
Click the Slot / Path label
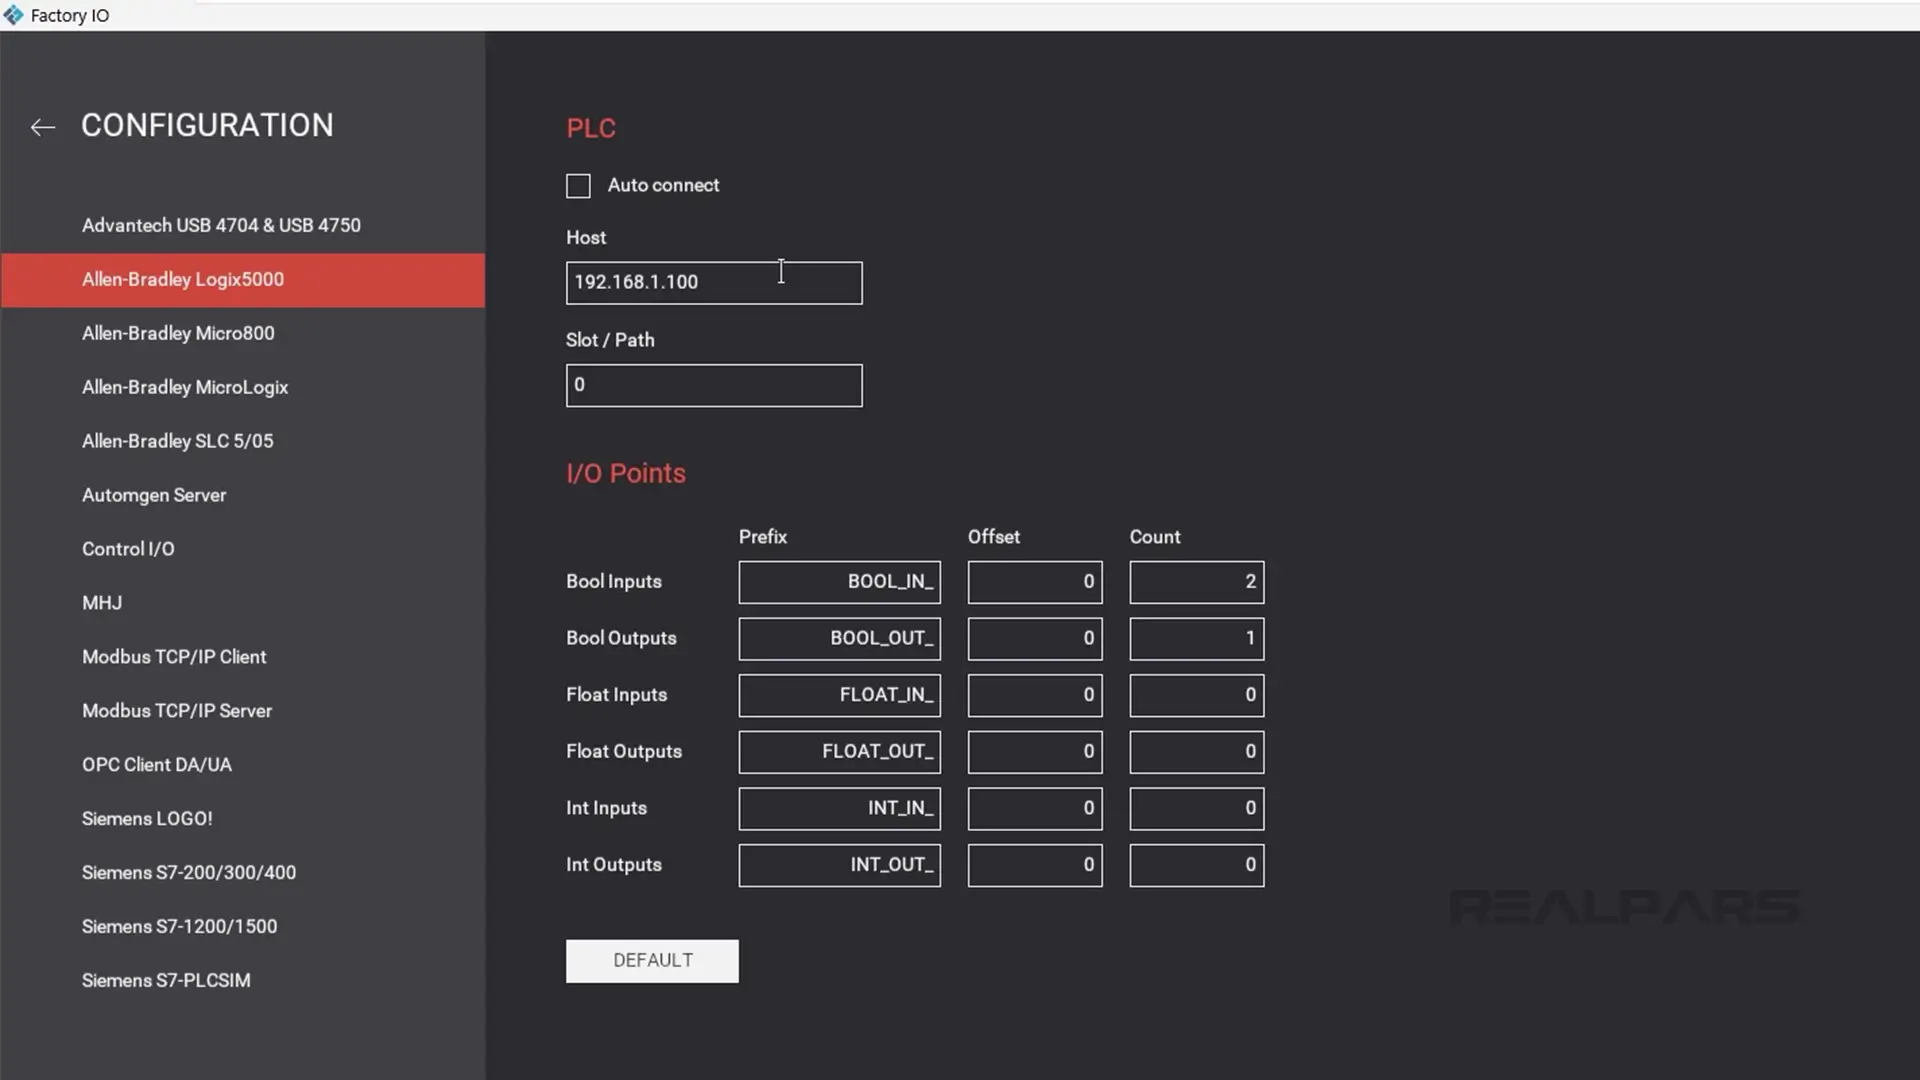click(610, 341)
